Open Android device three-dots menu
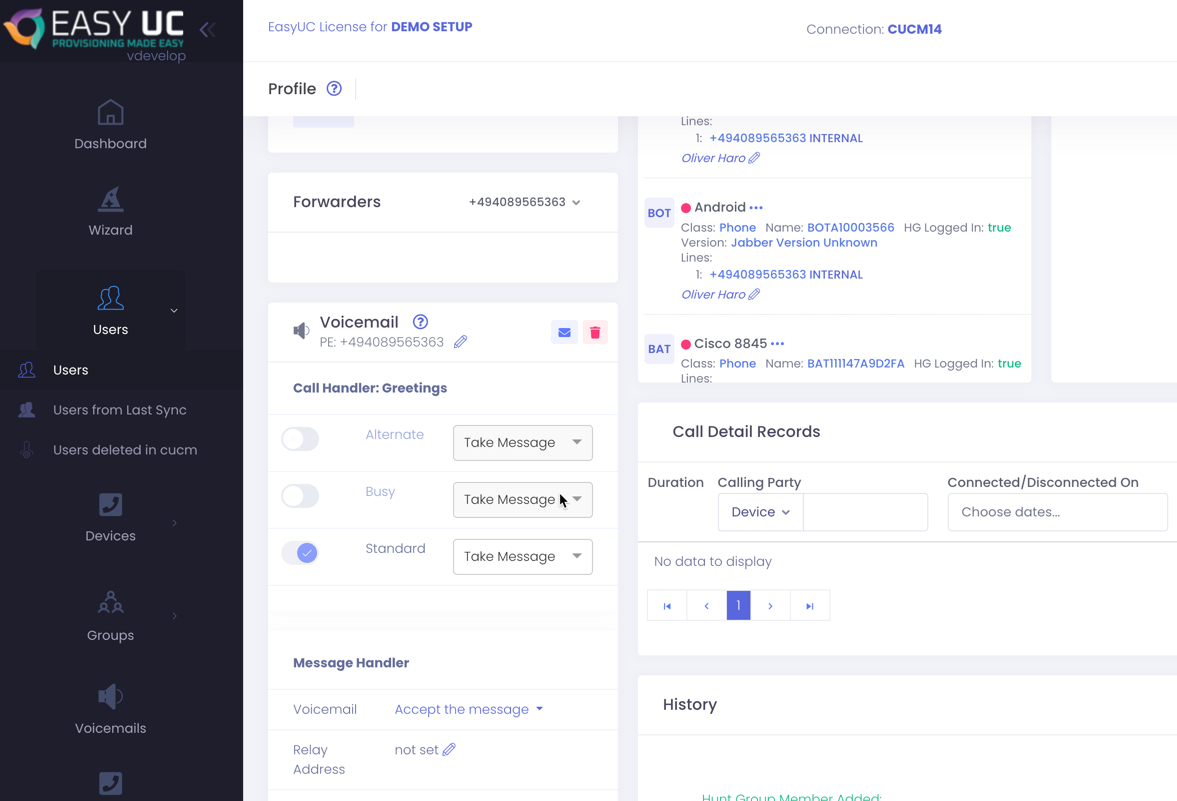Screen dimensions: 1177x801 [756, 208]
